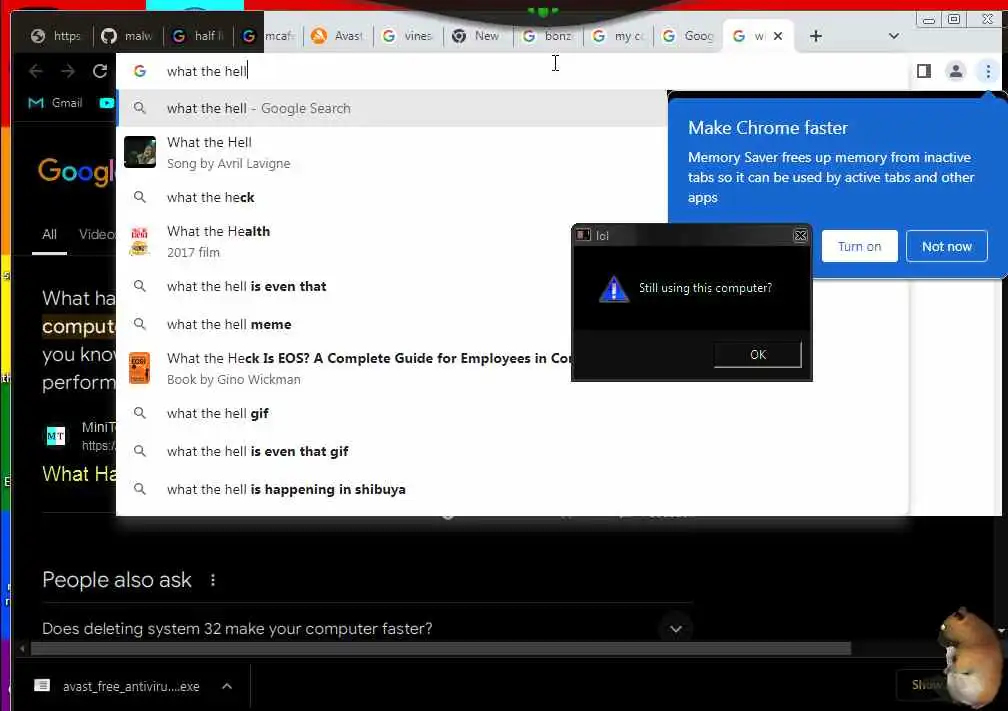Click the browser back arrow
The width and height of the screenshot is (1008, 711).
(x=36, y=71)
